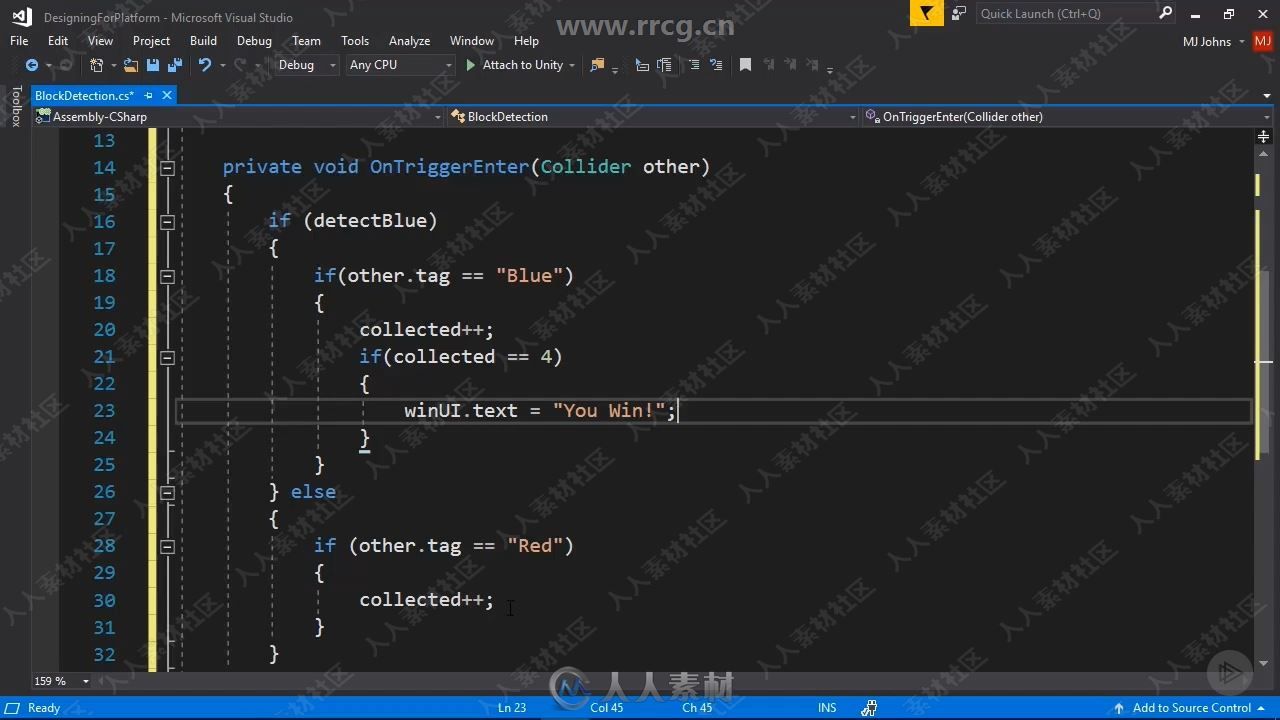
Task: Click the split editor handle above the scrollbar
Action: pos(1264,136)
